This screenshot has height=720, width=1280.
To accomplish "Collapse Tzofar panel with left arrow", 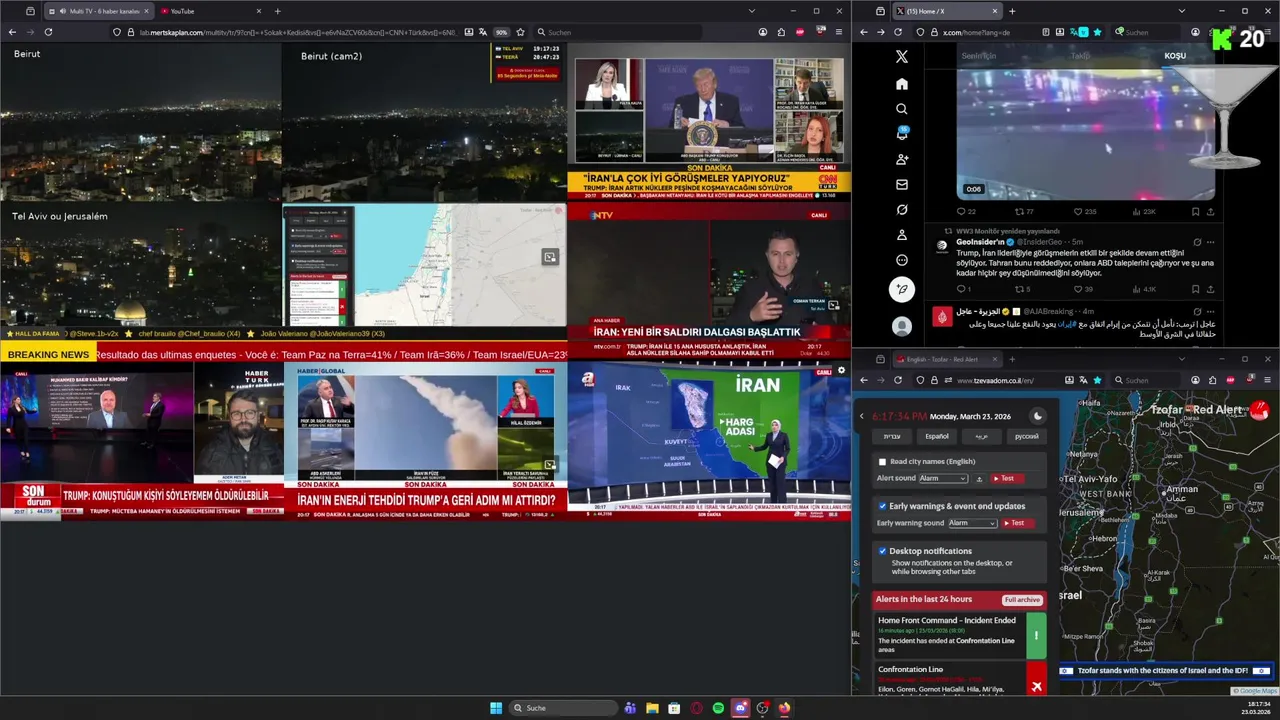I will tap(862, 416).
